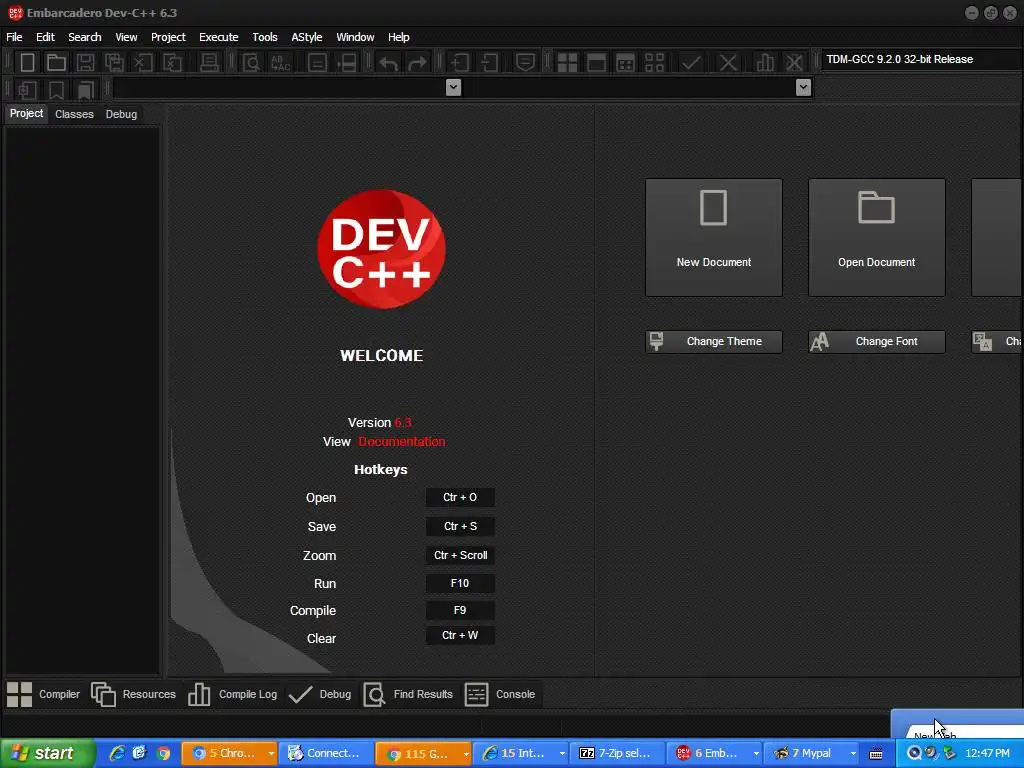
Task: Click the Replace AB-to-AC toolbar icon
Action: coord(281,63)
